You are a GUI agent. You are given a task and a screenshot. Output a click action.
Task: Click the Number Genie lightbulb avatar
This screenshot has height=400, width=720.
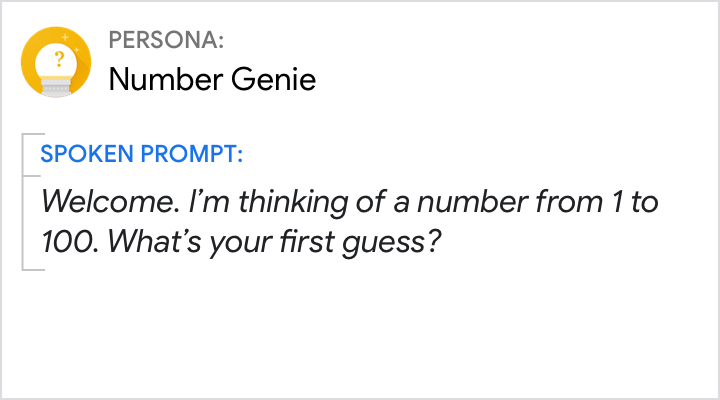(58, 64)
